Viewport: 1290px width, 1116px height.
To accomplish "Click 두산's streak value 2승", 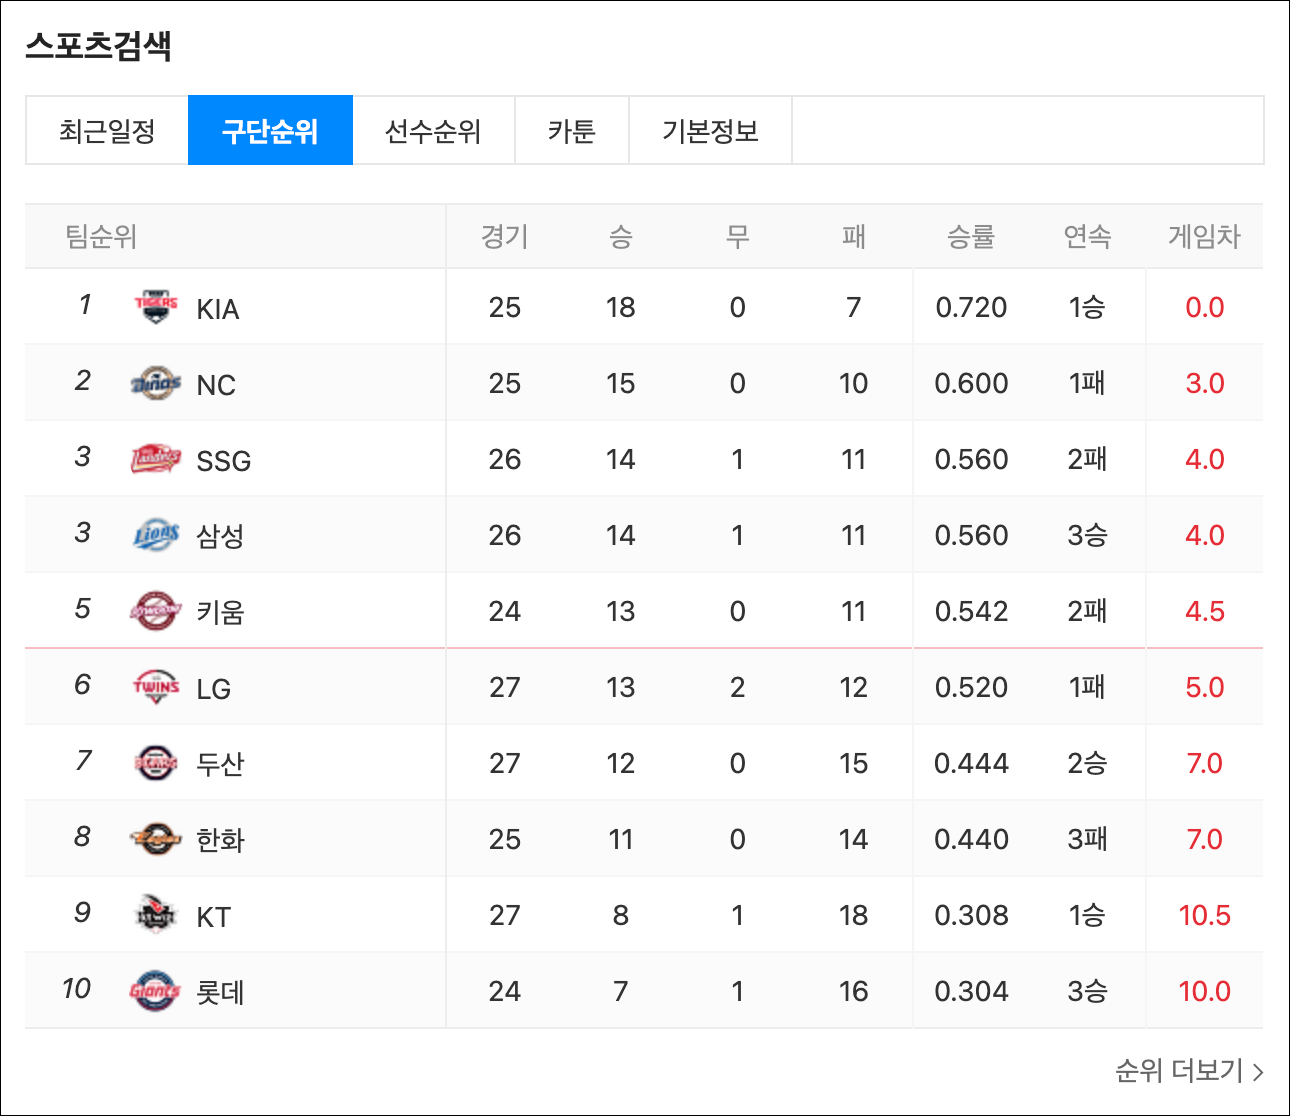I will (1087, 763).
